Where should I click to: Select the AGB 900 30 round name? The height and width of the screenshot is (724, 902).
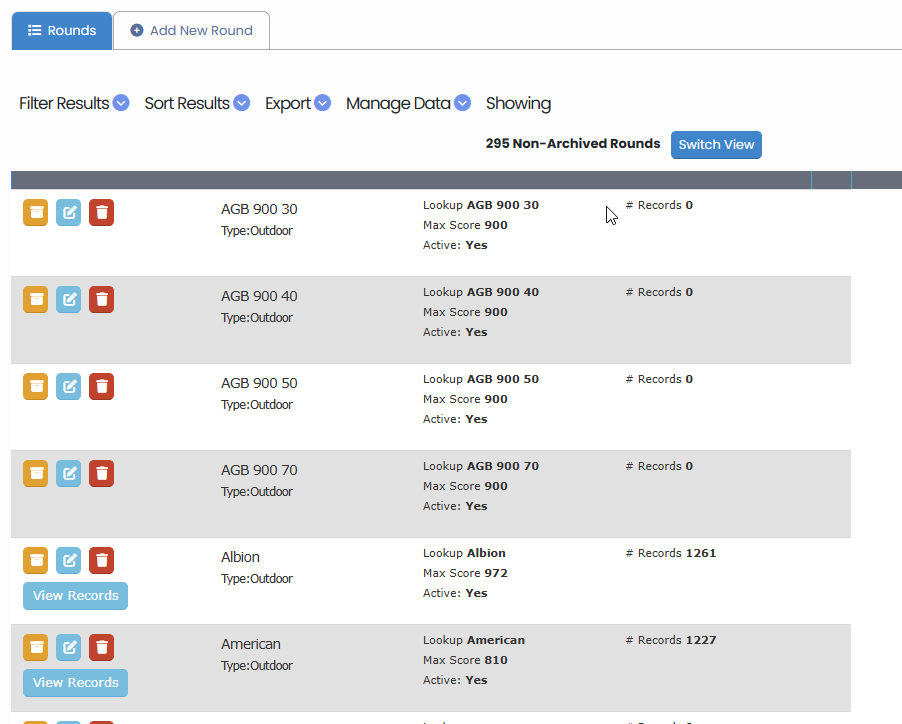click(x=259, y=209)
